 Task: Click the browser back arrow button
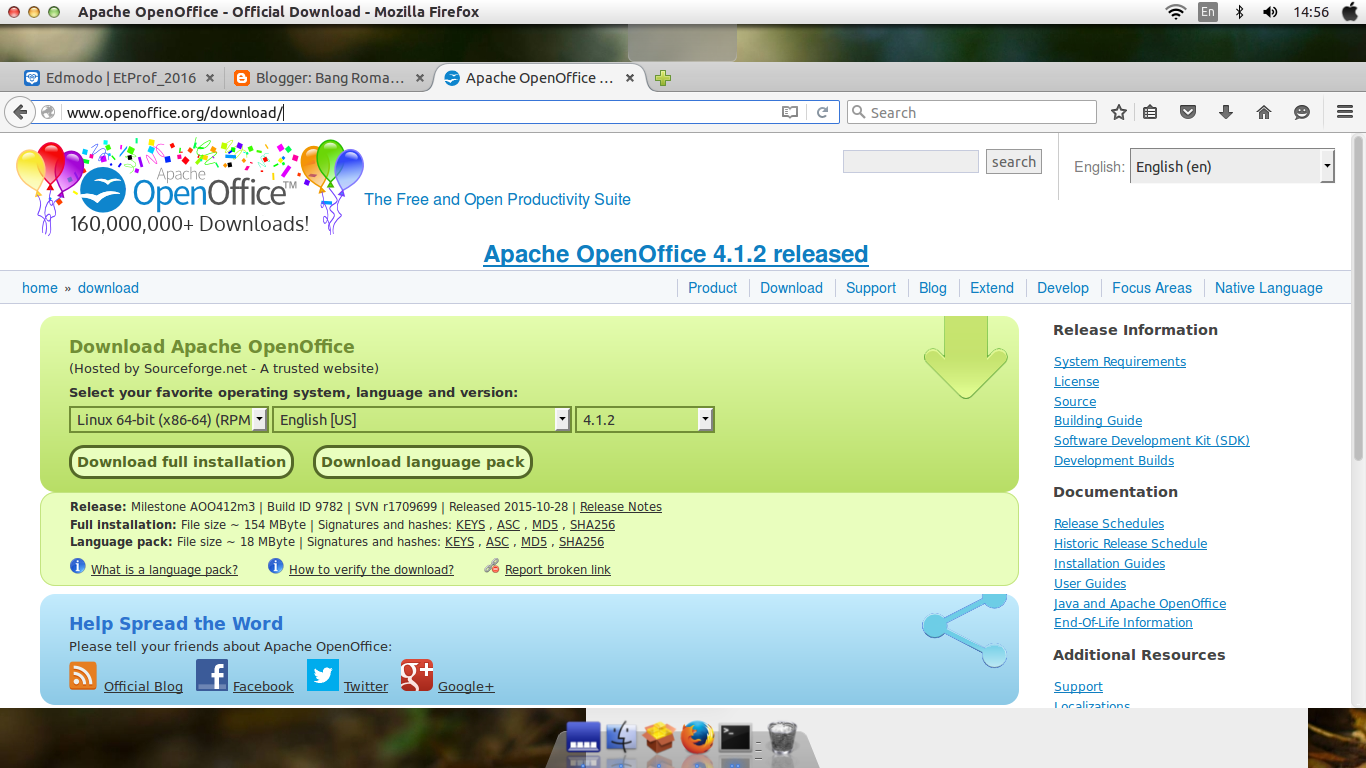[19, 112]
